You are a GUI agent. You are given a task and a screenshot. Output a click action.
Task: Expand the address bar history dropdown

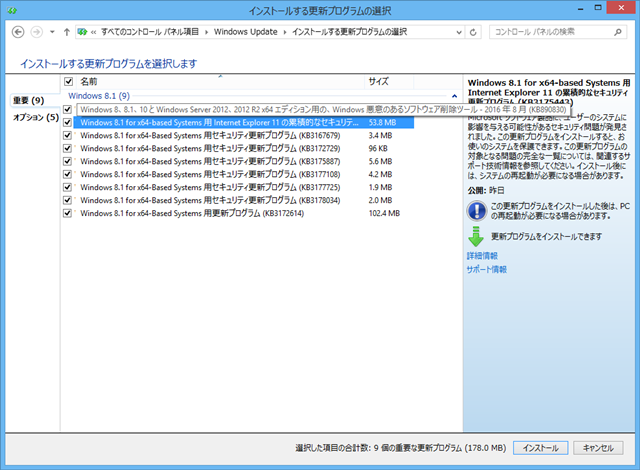pos(459,32)
